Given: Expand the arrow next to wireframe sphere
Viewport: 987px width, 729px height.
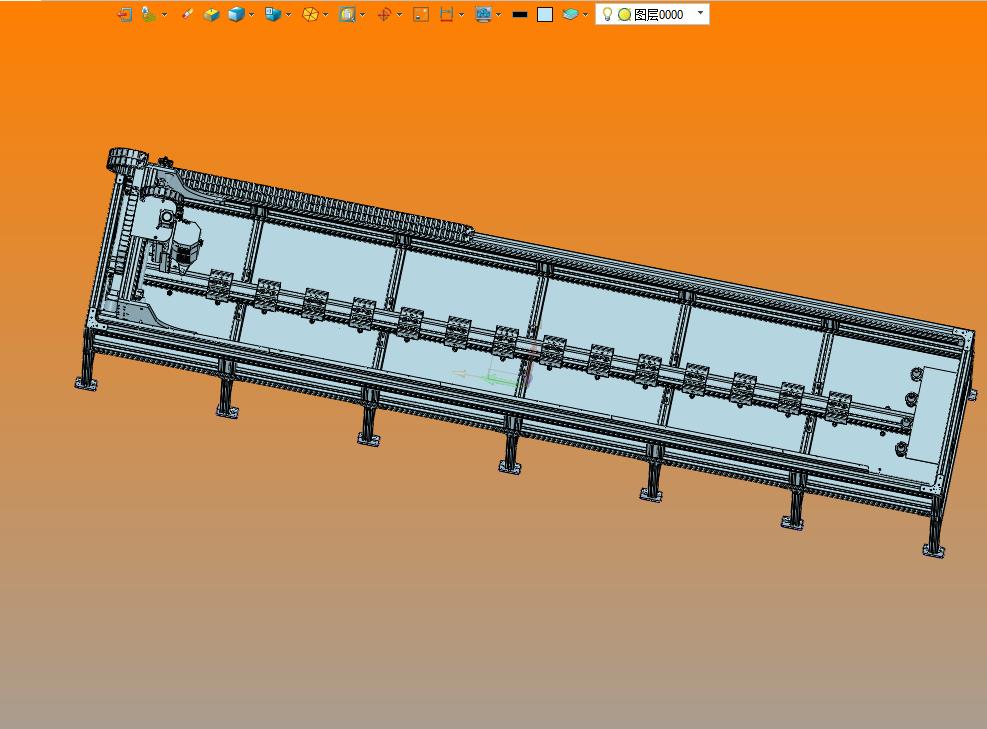Looking at the screenshot, I should click(326, 14).
